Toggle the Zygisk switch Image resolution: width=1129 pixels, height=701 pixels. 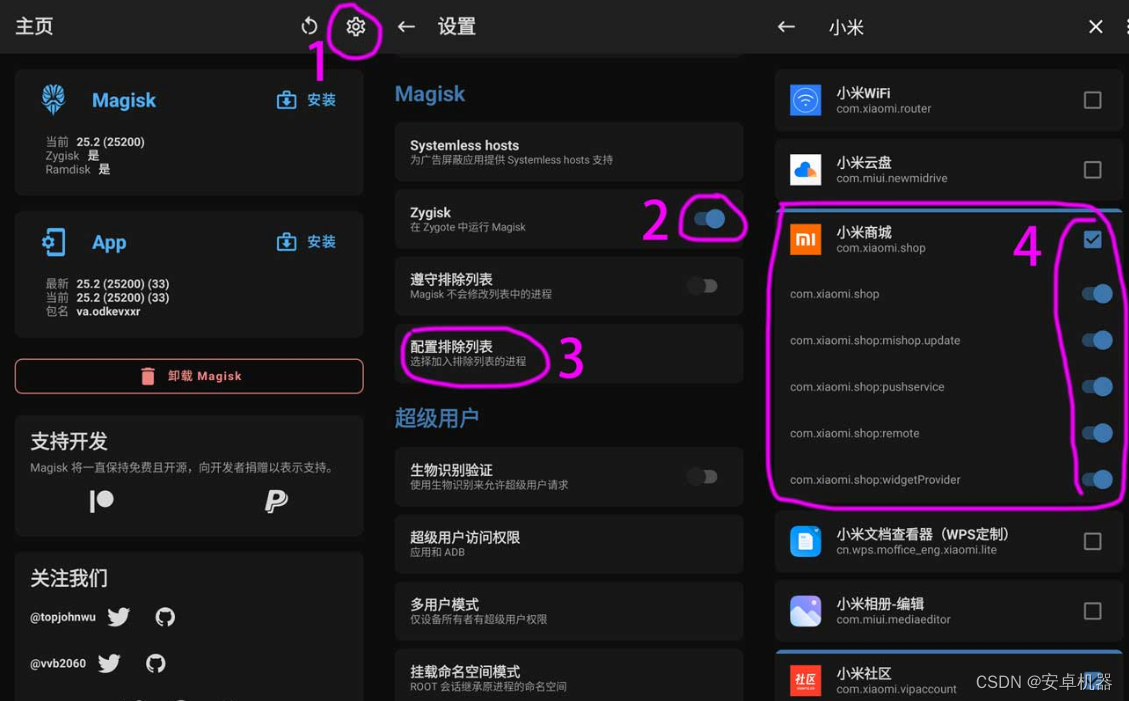(x=710, y=219)
